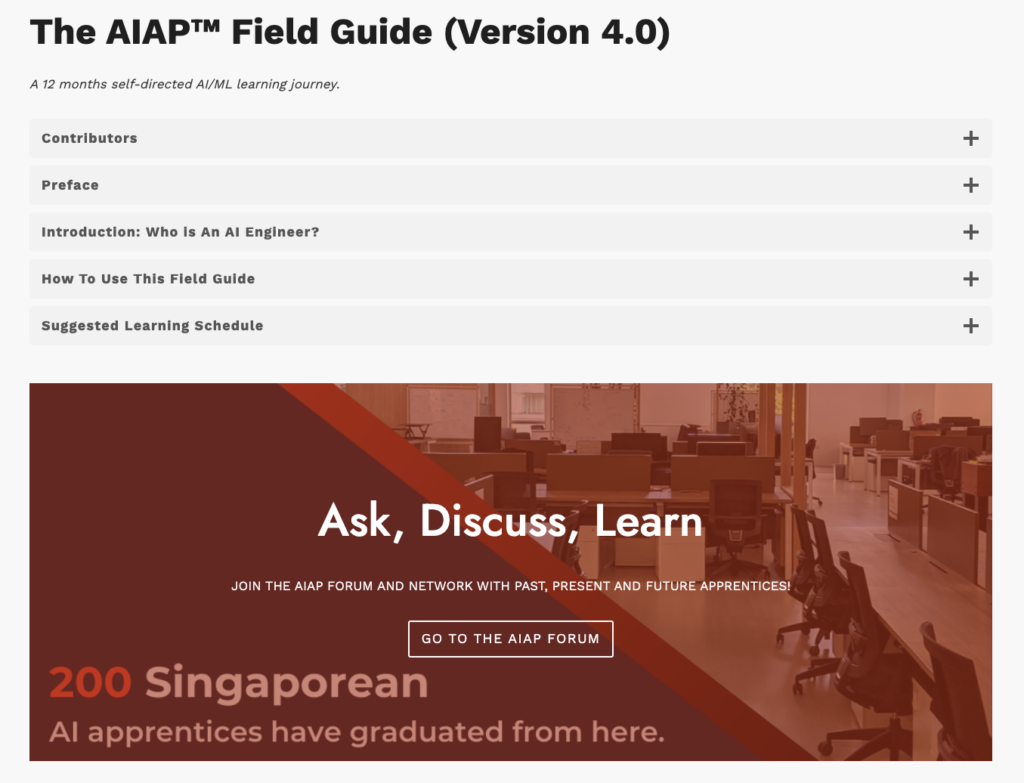Click the plus icon beside Preface
The width and height of the screenshot is (1024, 783).
coord(970,185)
